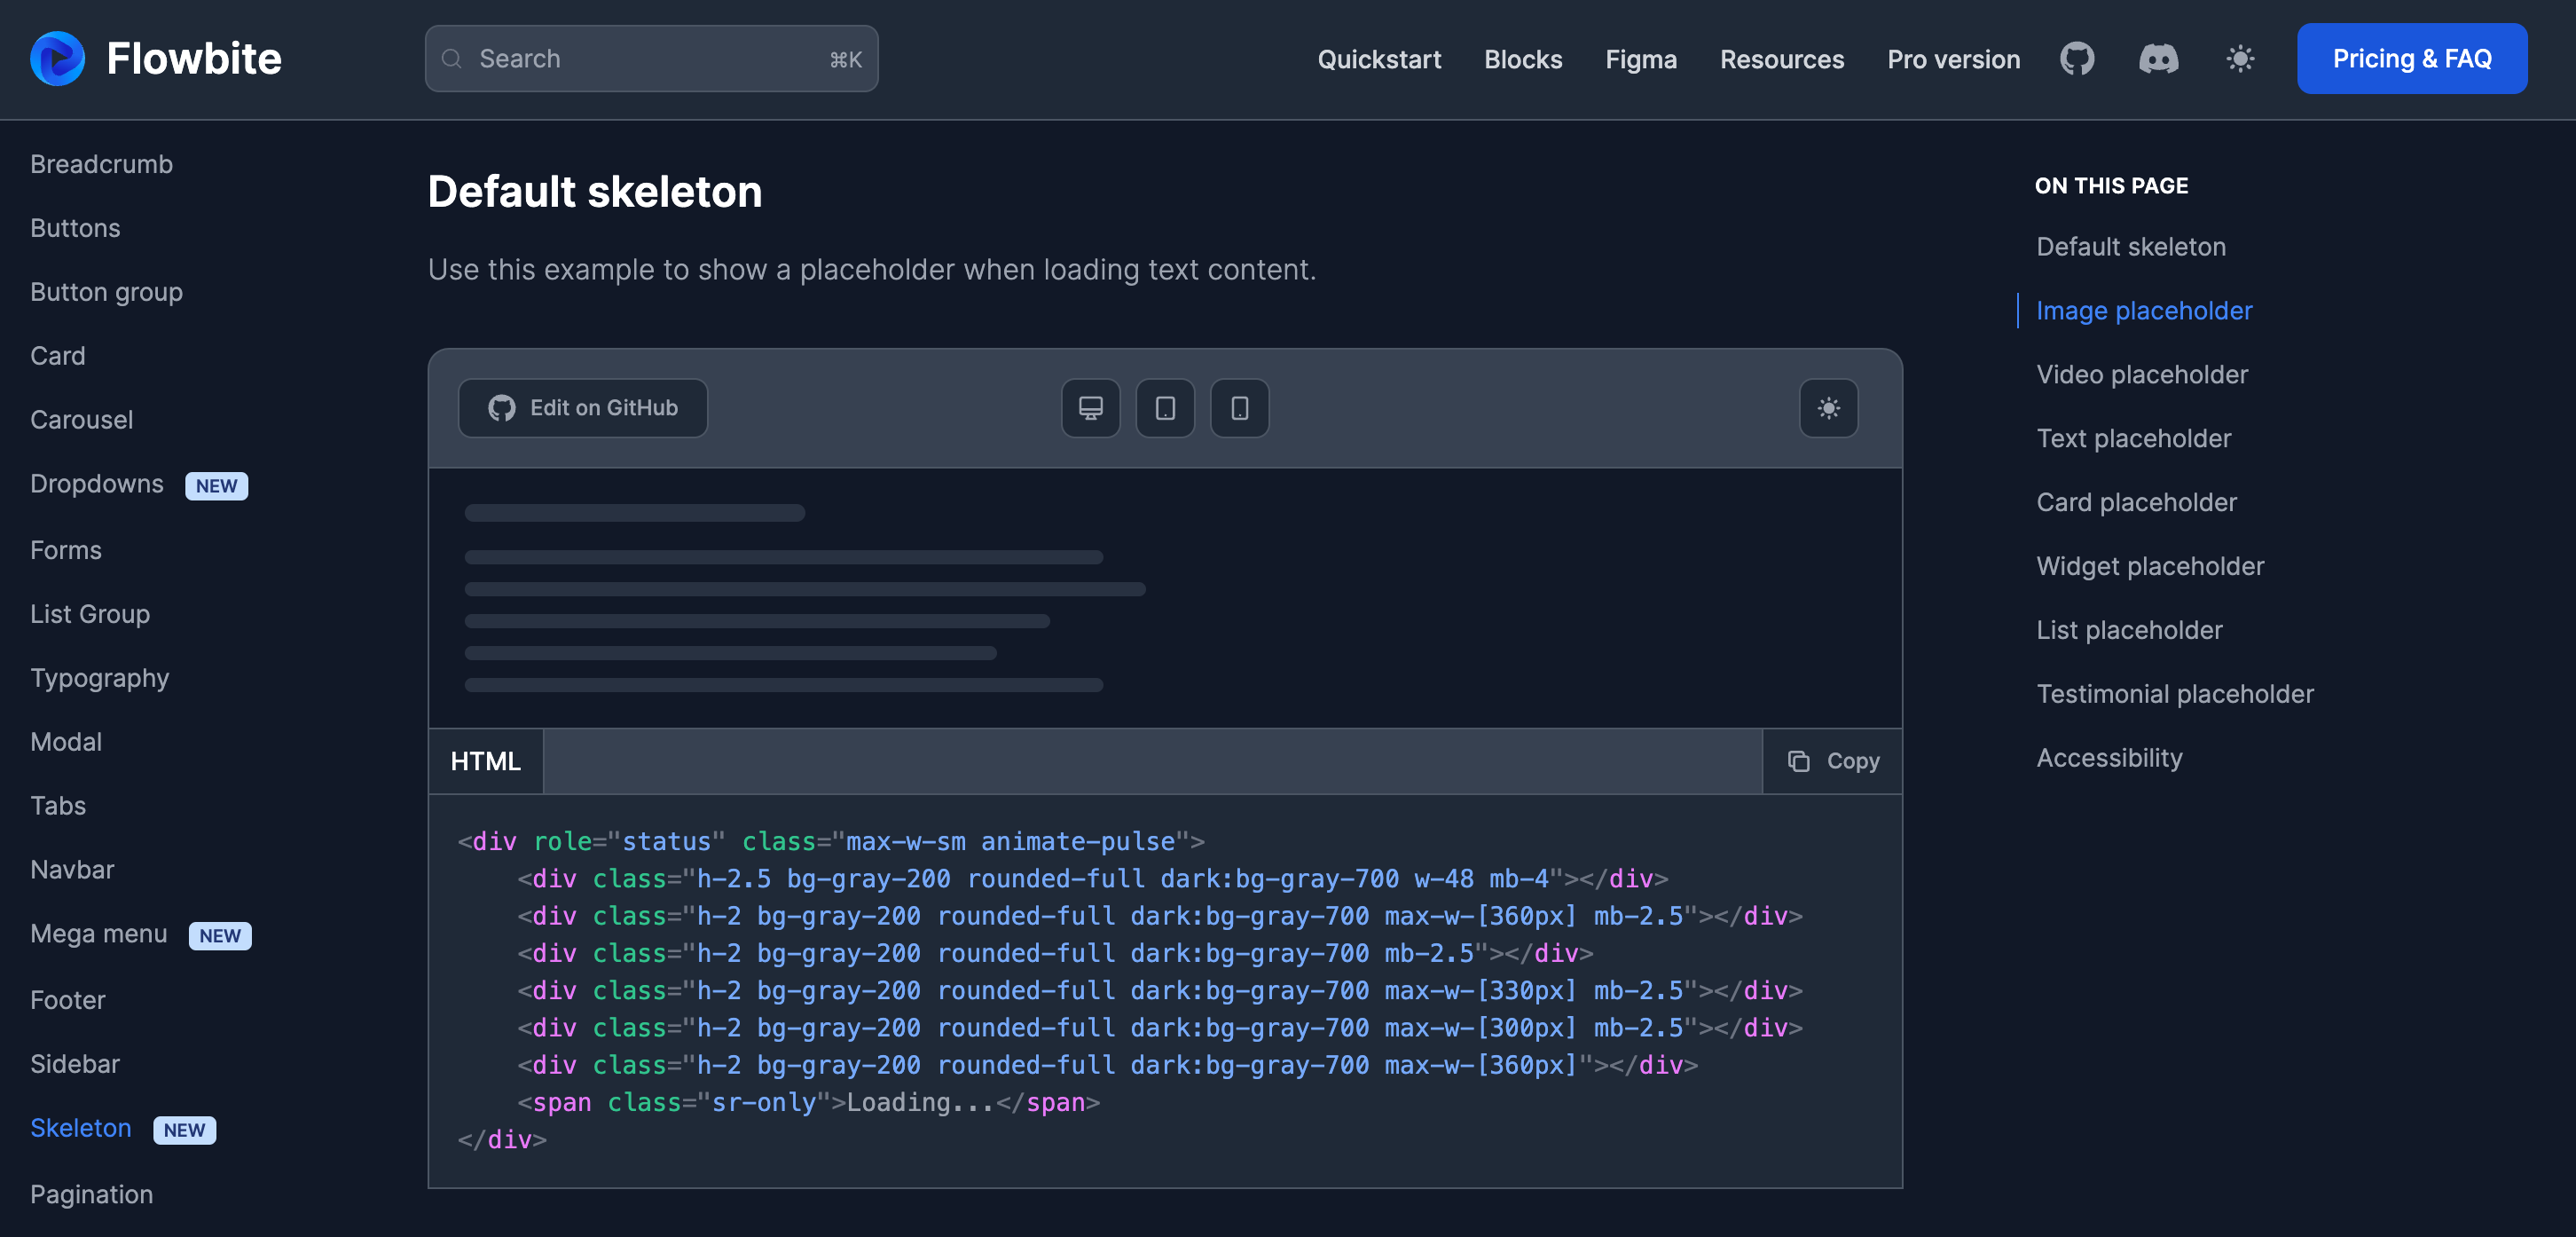The width and height of the screenshot is (2576, 1237).
Task: Switch to tablet preview view
Action: click(x=1165, y=408)
